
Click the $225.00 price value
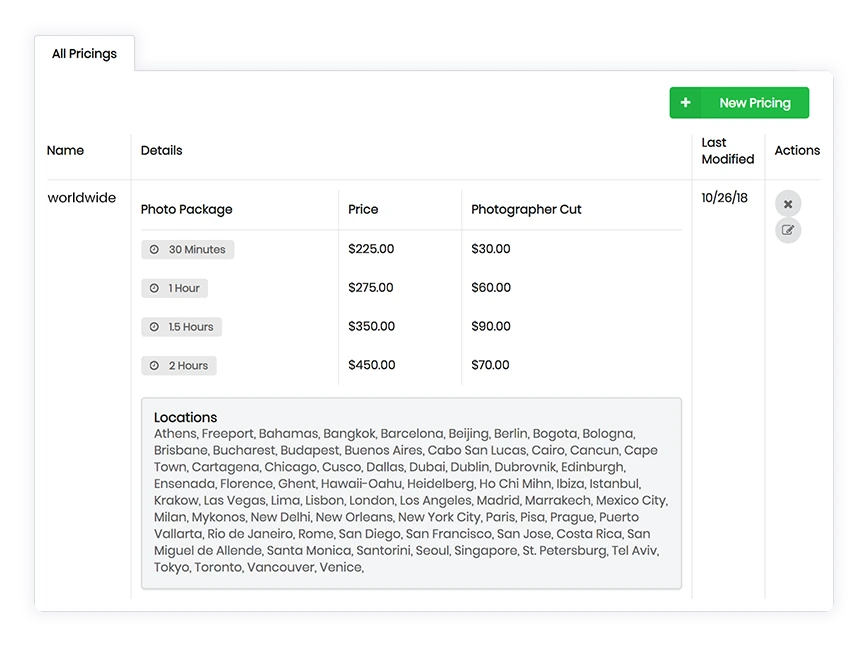(371, 249)
